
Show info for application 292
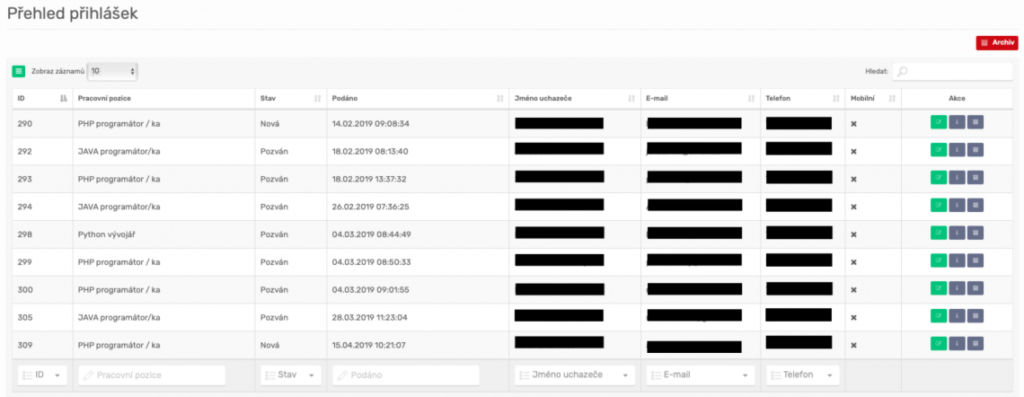(957, 150)
